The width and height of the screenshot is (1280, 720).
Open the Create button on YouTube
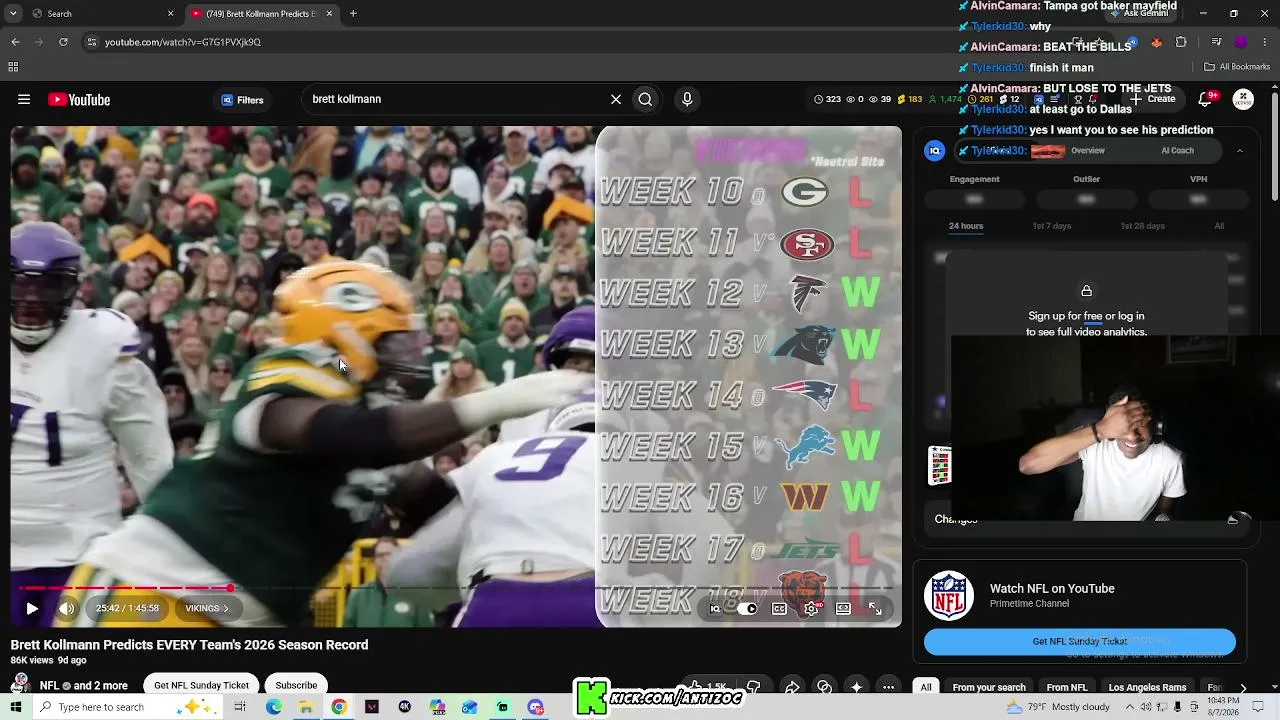tap(1153, 99)
